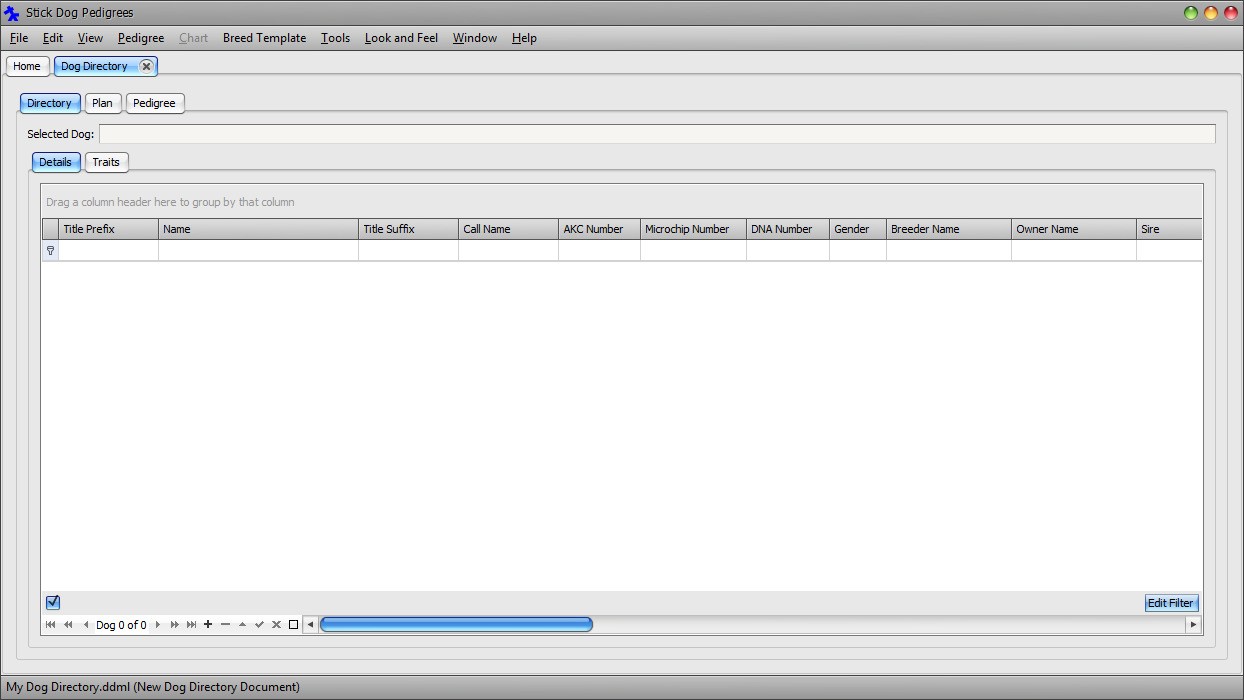Image resolution: width=1244 pixels, height=700 pixels.
Task: Switch to the Traits tab
Action: [106, 162]
